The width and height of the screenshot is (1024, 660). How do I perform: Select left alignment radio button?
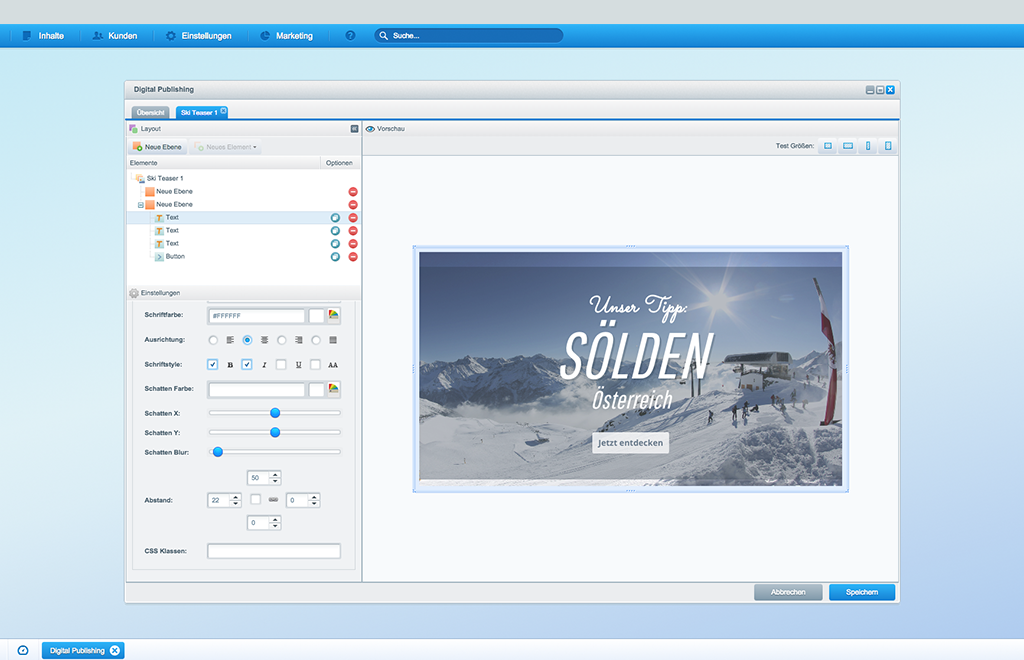point(213,340)
